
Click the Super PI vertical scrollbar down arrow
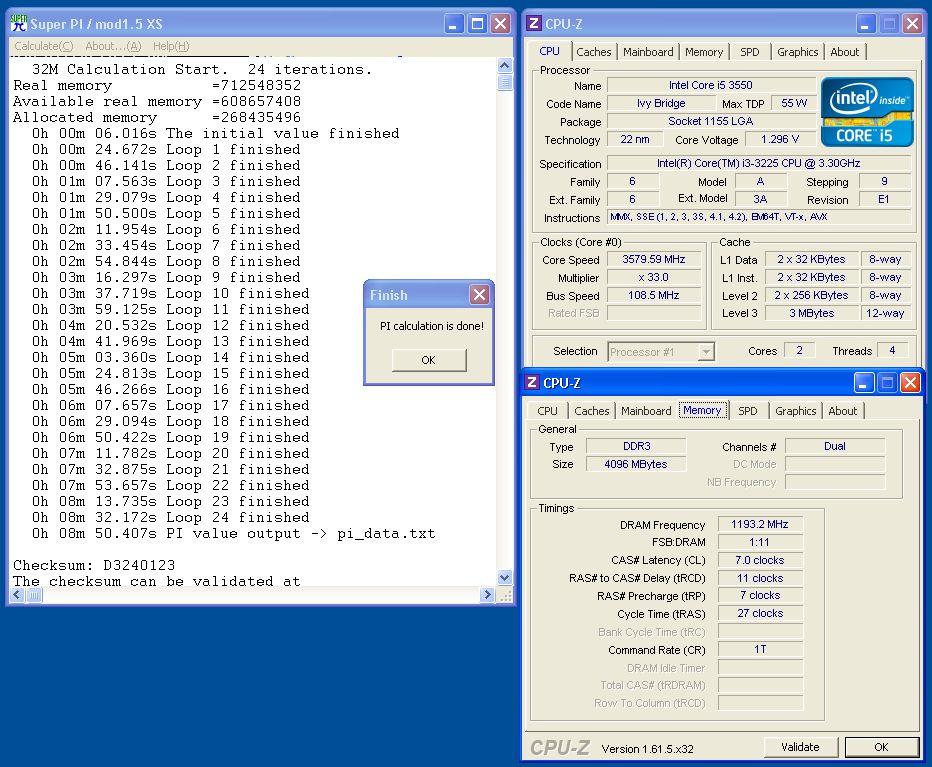505,577
